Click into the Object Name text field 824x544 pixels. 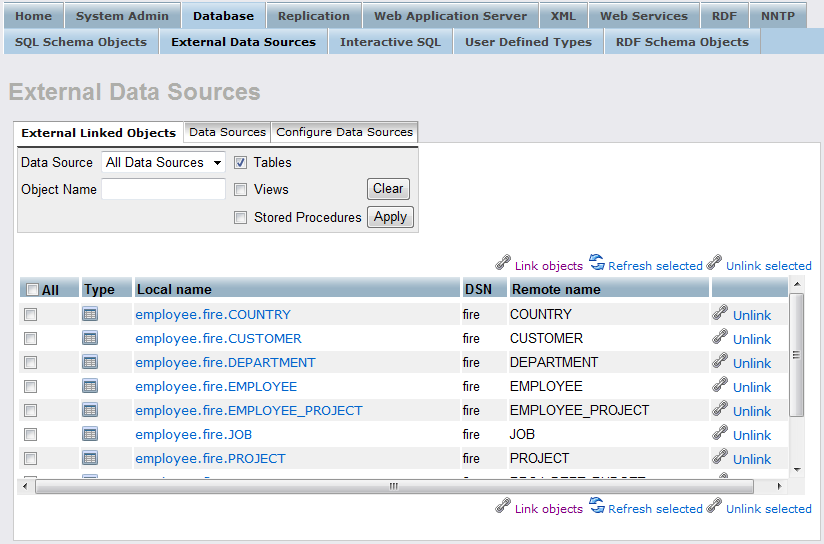(x=164, y=189)
